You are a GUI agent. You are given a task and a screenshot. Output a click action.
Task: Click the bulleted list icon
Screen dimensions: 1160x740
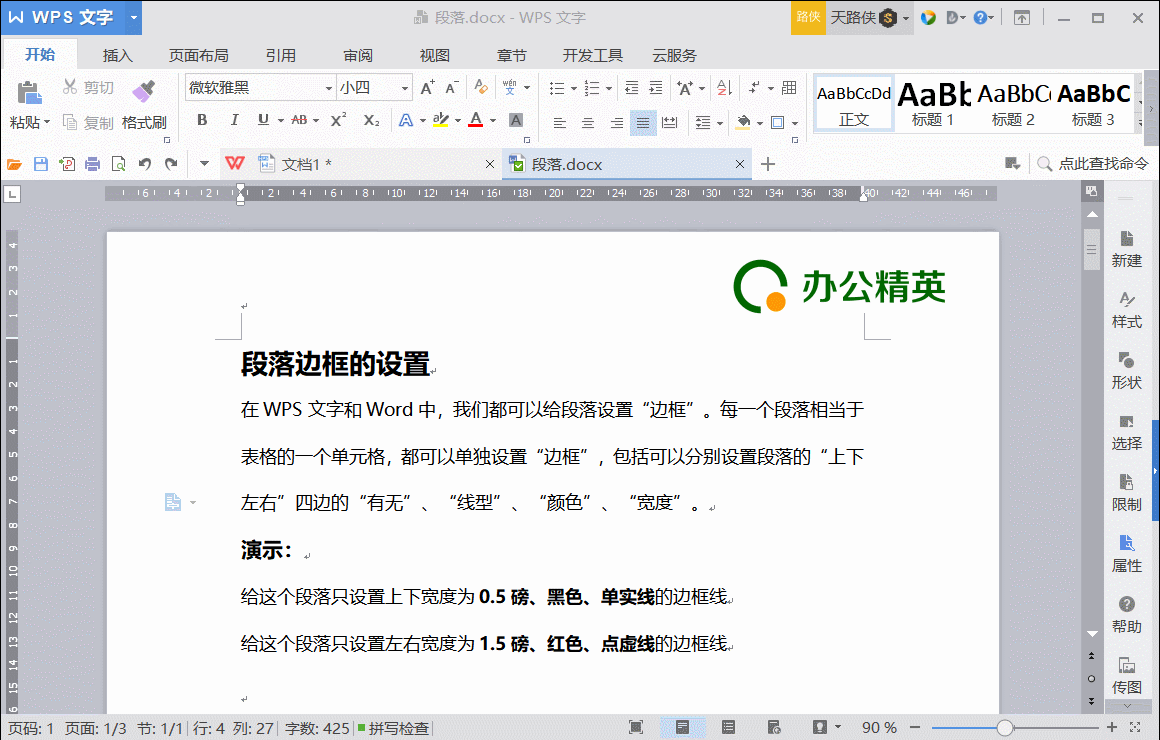coord(557,88)
